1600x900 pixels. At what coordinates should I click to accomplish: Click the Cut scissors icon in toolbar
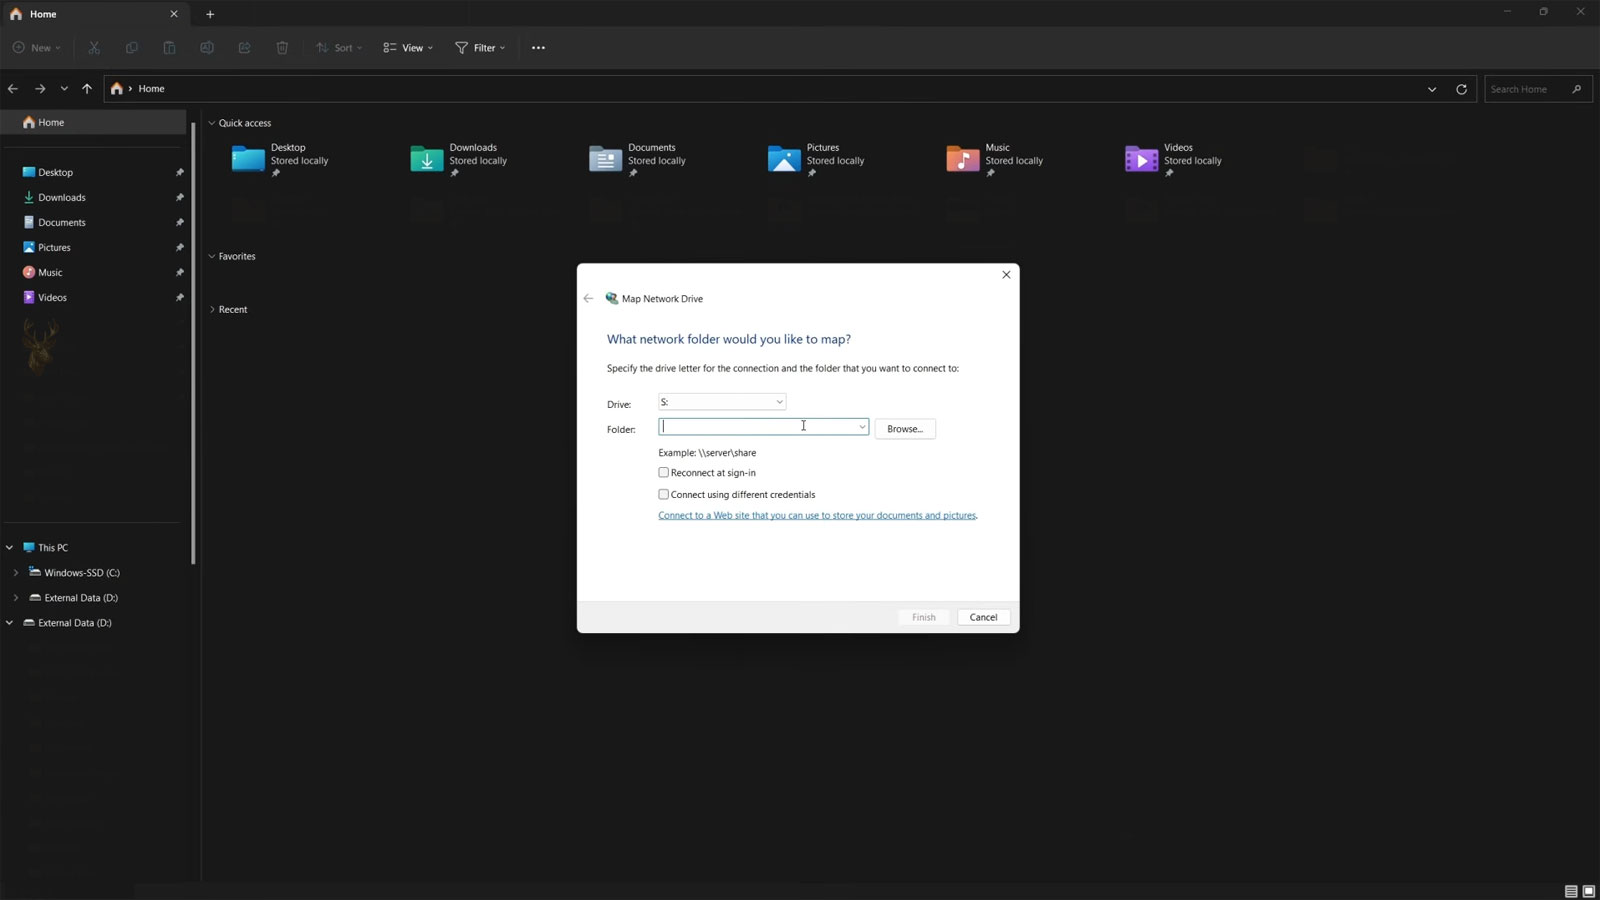[x=94, y=48]
